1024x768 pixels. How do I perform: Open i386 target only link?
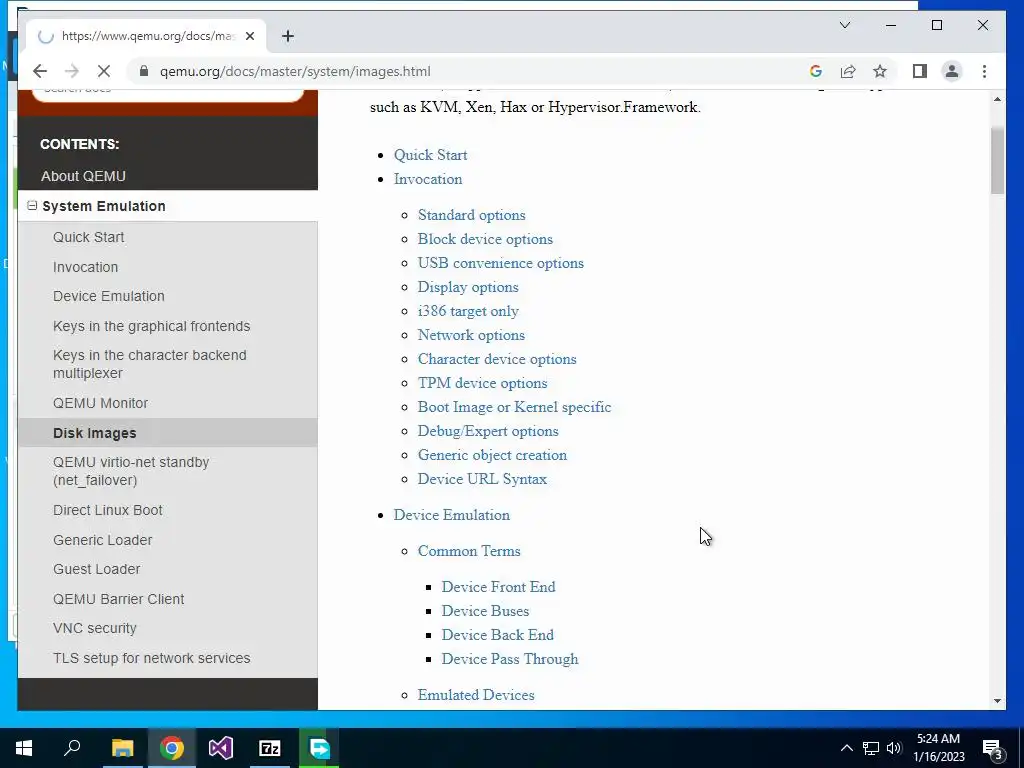click(x=468, y=311)
